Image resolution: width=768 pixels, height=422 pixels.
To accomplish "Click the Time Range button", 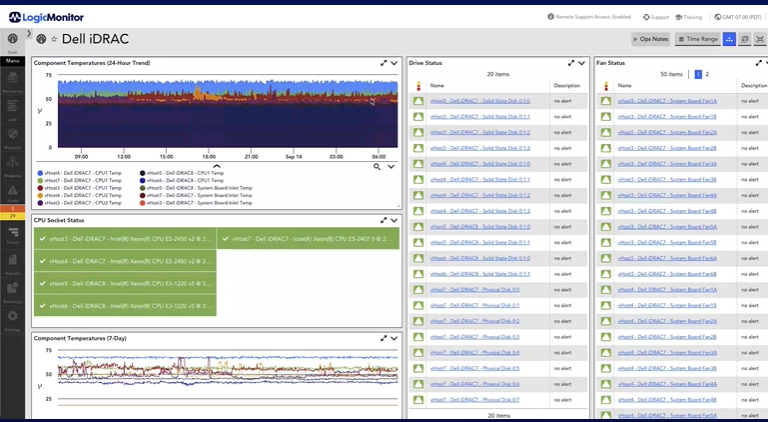I will click(697, 39).
